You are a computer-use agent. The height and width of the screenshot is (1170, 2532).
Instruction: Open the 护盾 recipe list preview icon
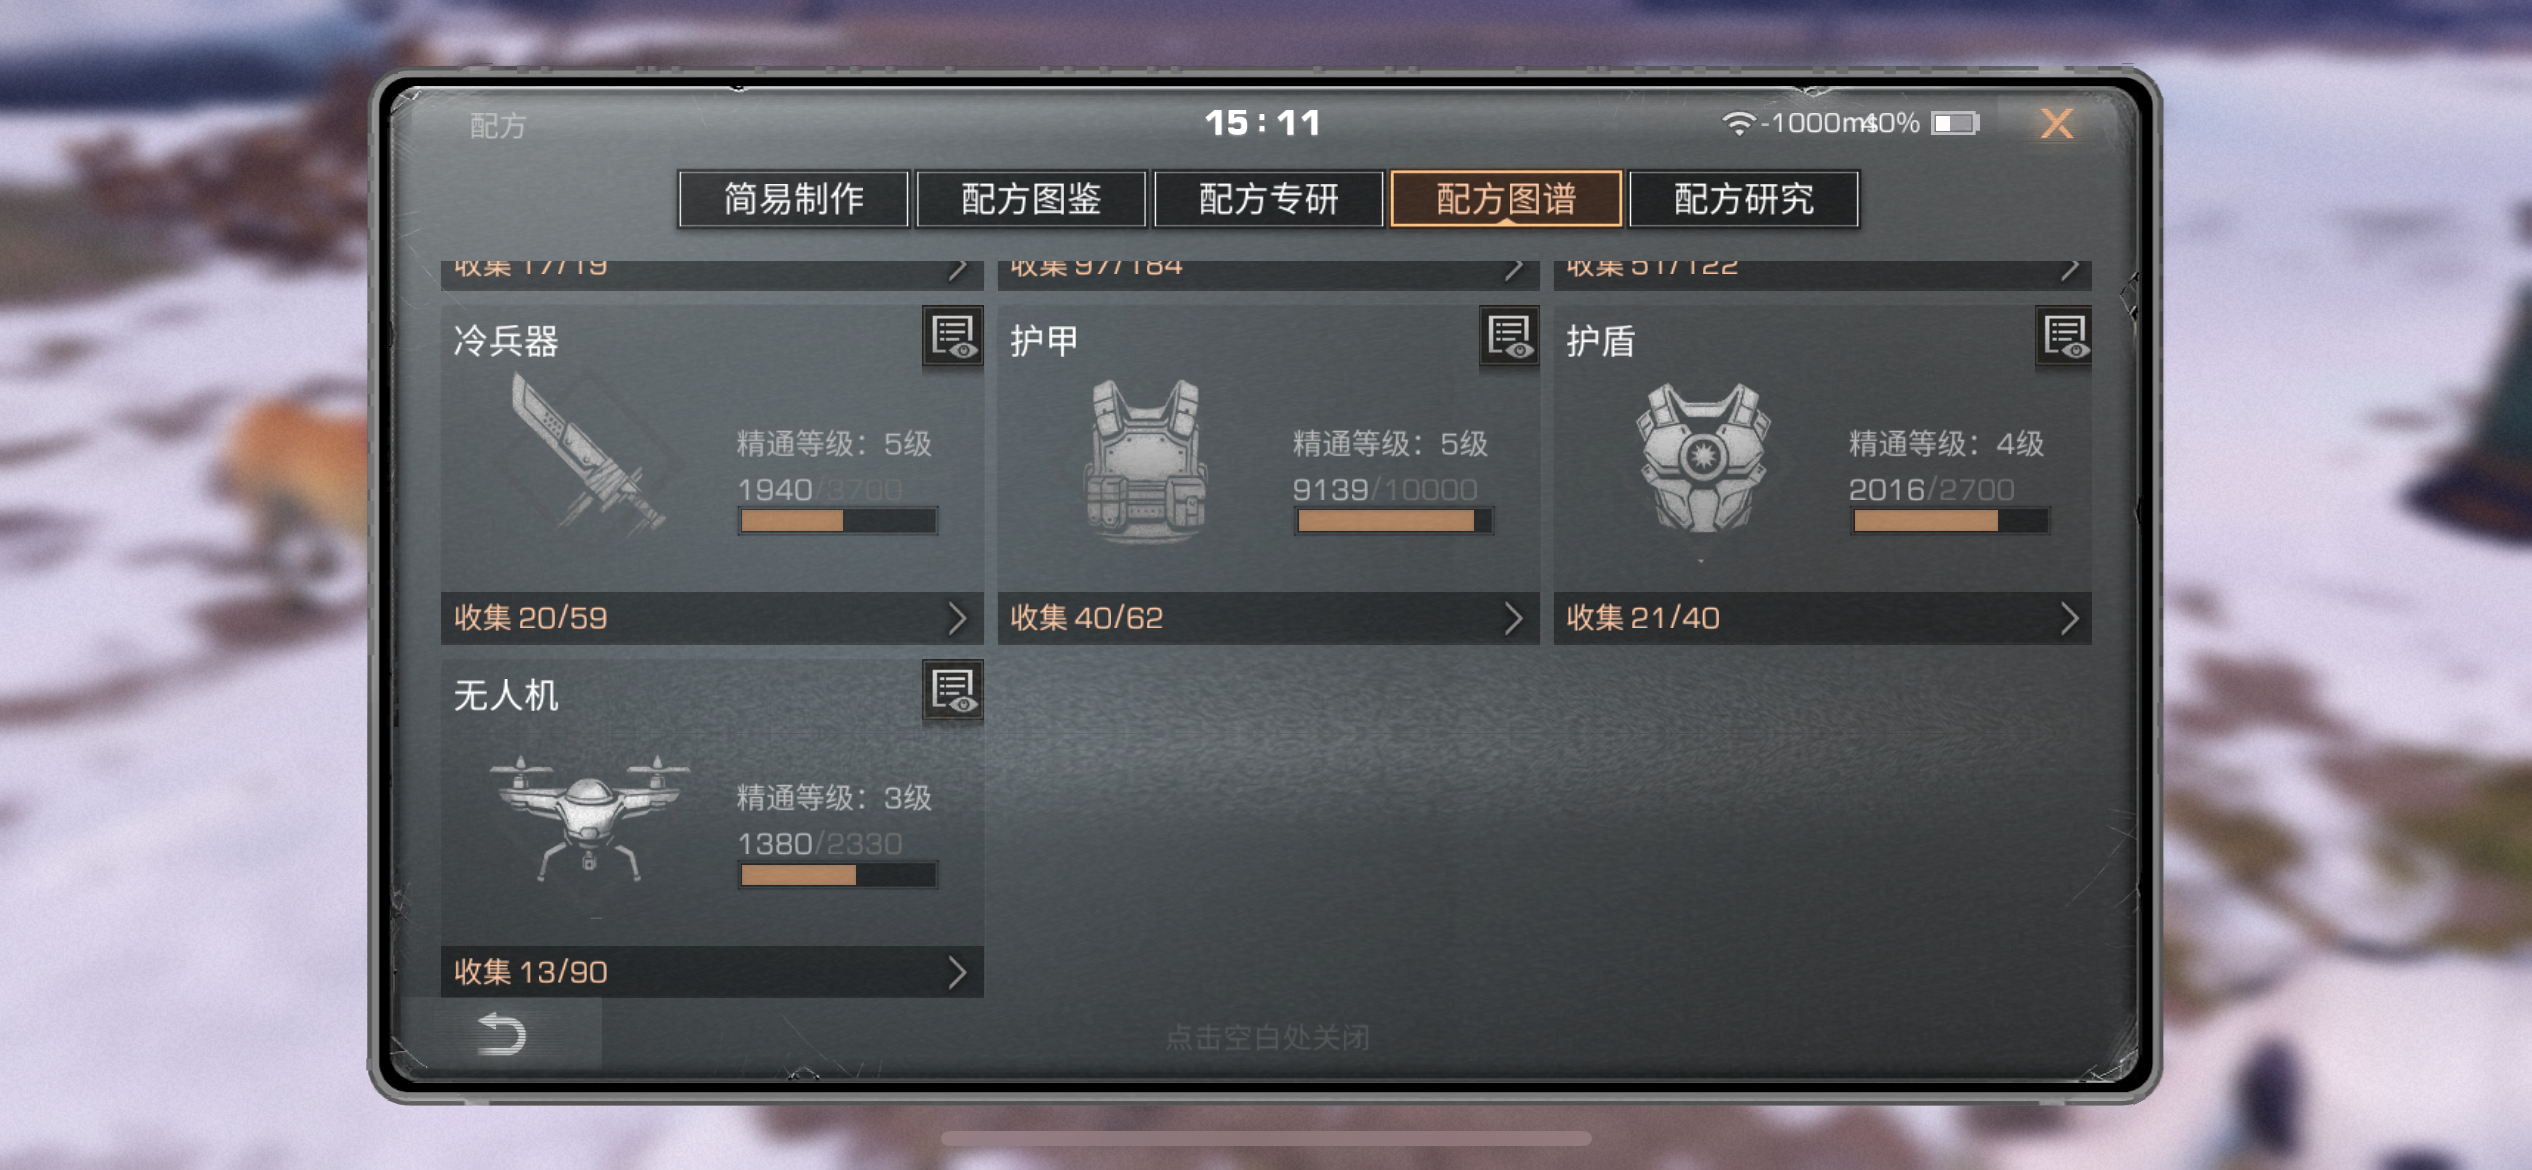coord(2064,337)
